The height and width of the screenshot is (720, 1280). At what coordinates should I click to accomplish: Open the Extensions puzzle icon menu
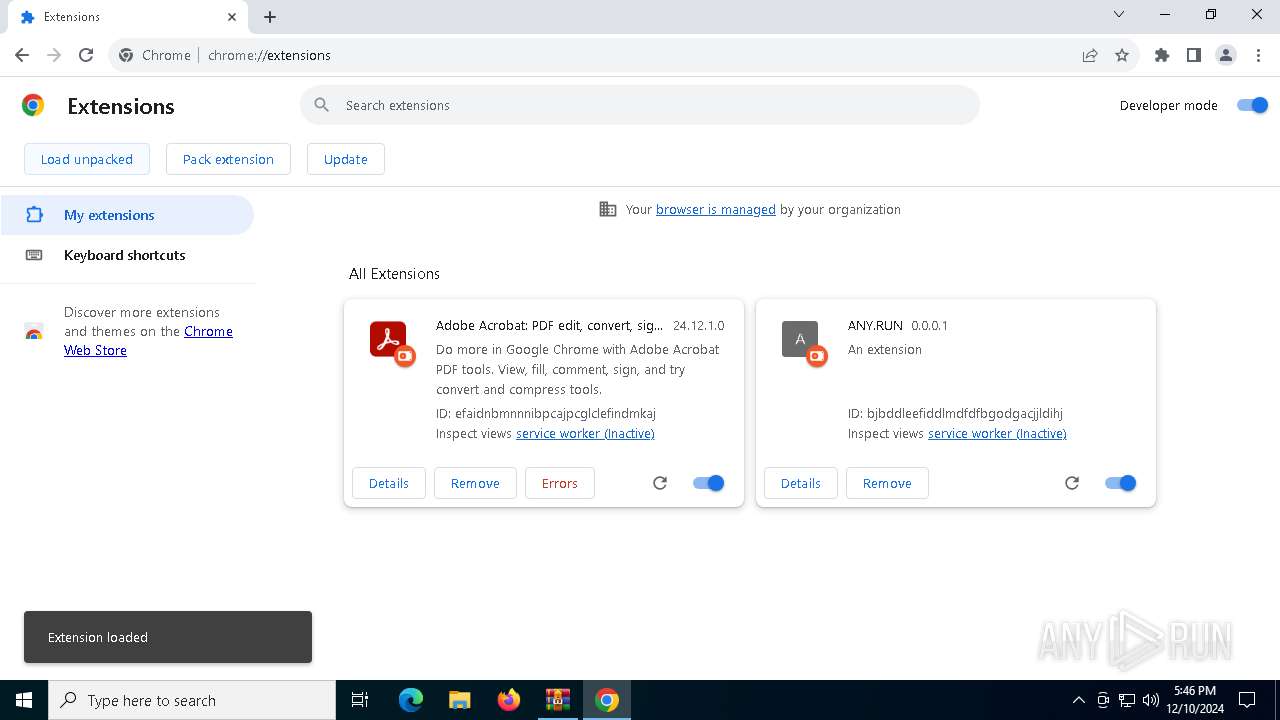(1162, 55)
